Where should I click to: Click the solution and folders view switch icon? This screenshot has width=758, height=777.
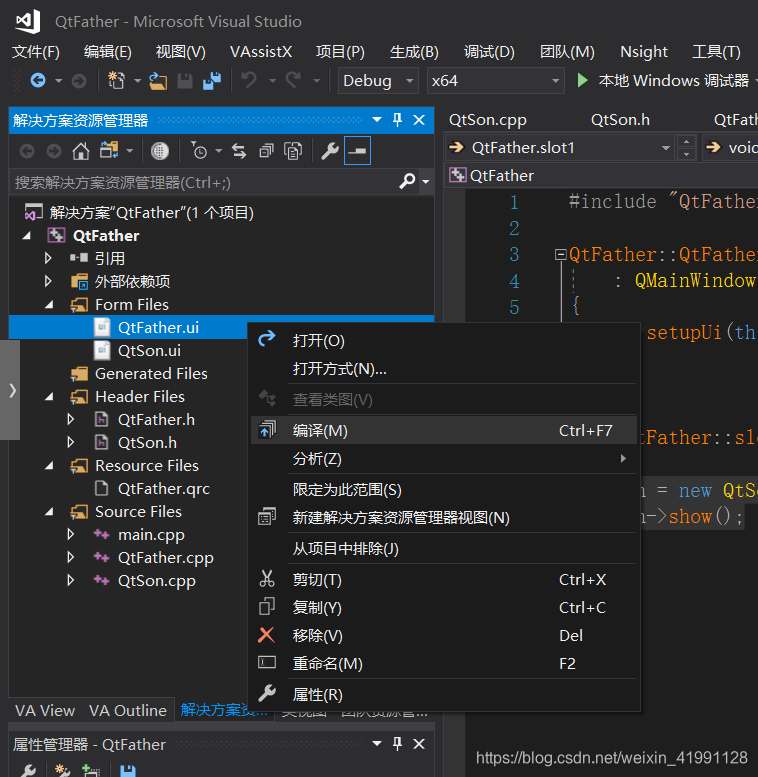pos(109,150)
